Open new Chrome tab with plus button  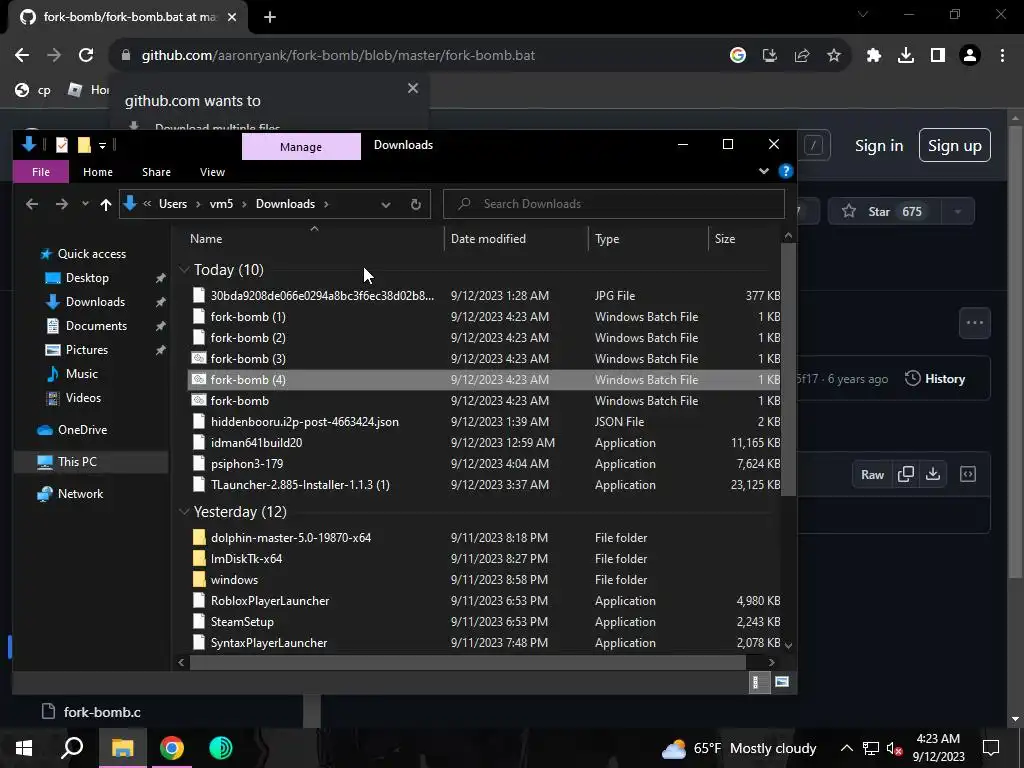click(270, 17)
